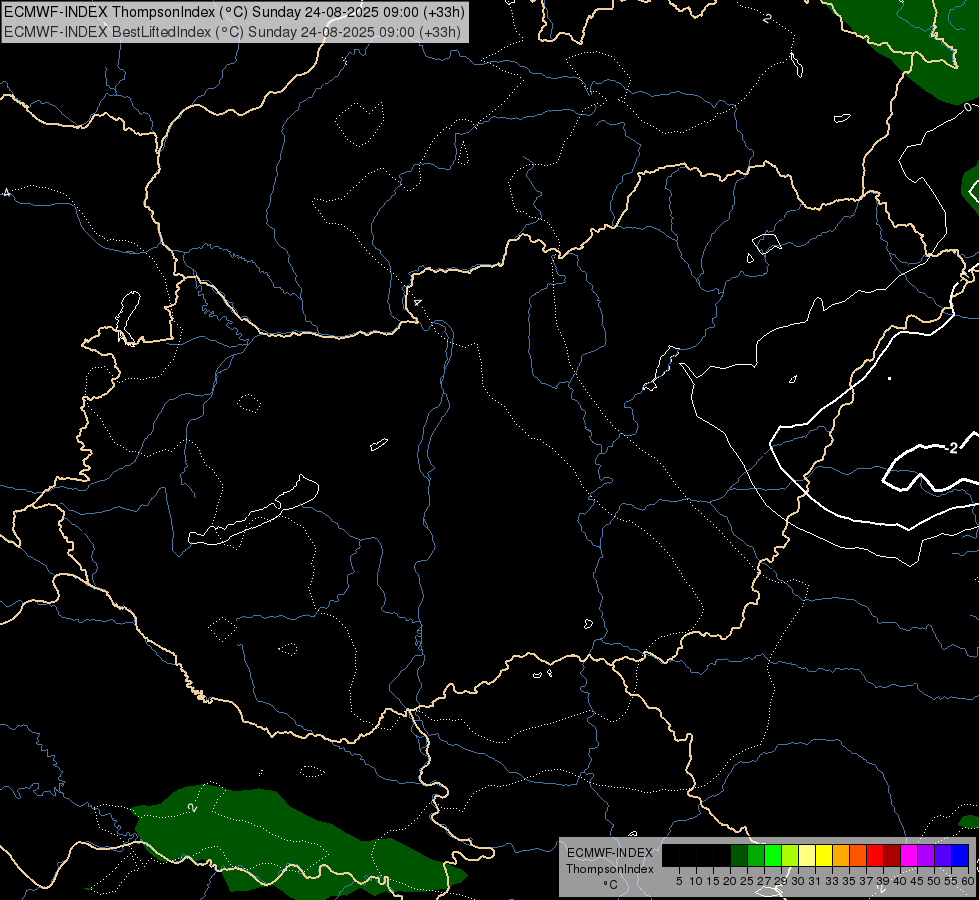The height and width of the screenshot is (900, 979).
Task: Click the pale yellow 30–31 legend swatch
Action: [x=807, y=855]
